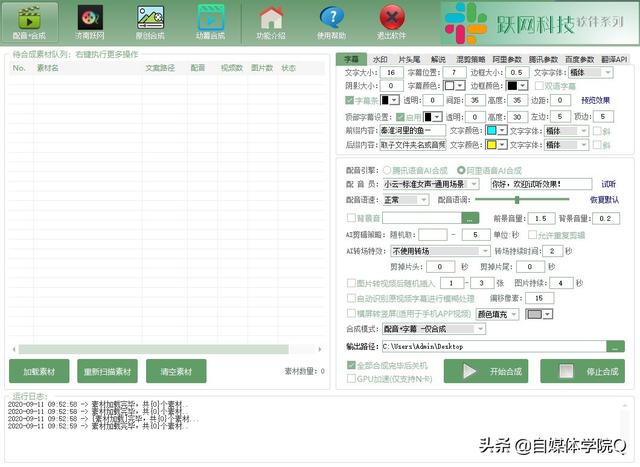
Task: Open the 配音员 voice dropdown
Action: [x=431, y=184]
